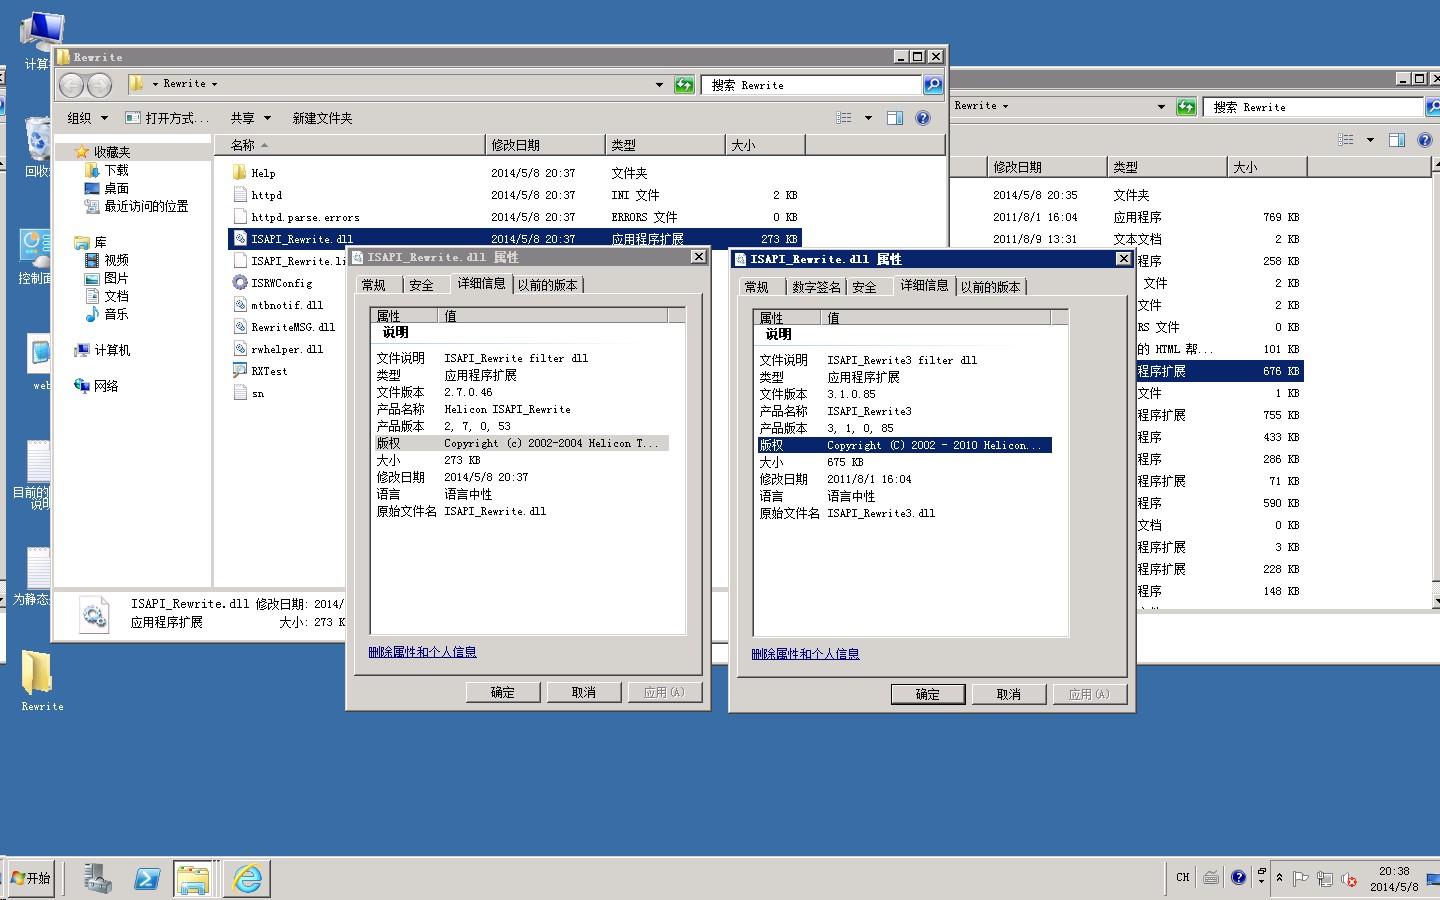Image resolution: width=1440 pixels, height=900 pixels.
Task: Click the taskbar clock showing 20:38
Action: (1394, 879)
